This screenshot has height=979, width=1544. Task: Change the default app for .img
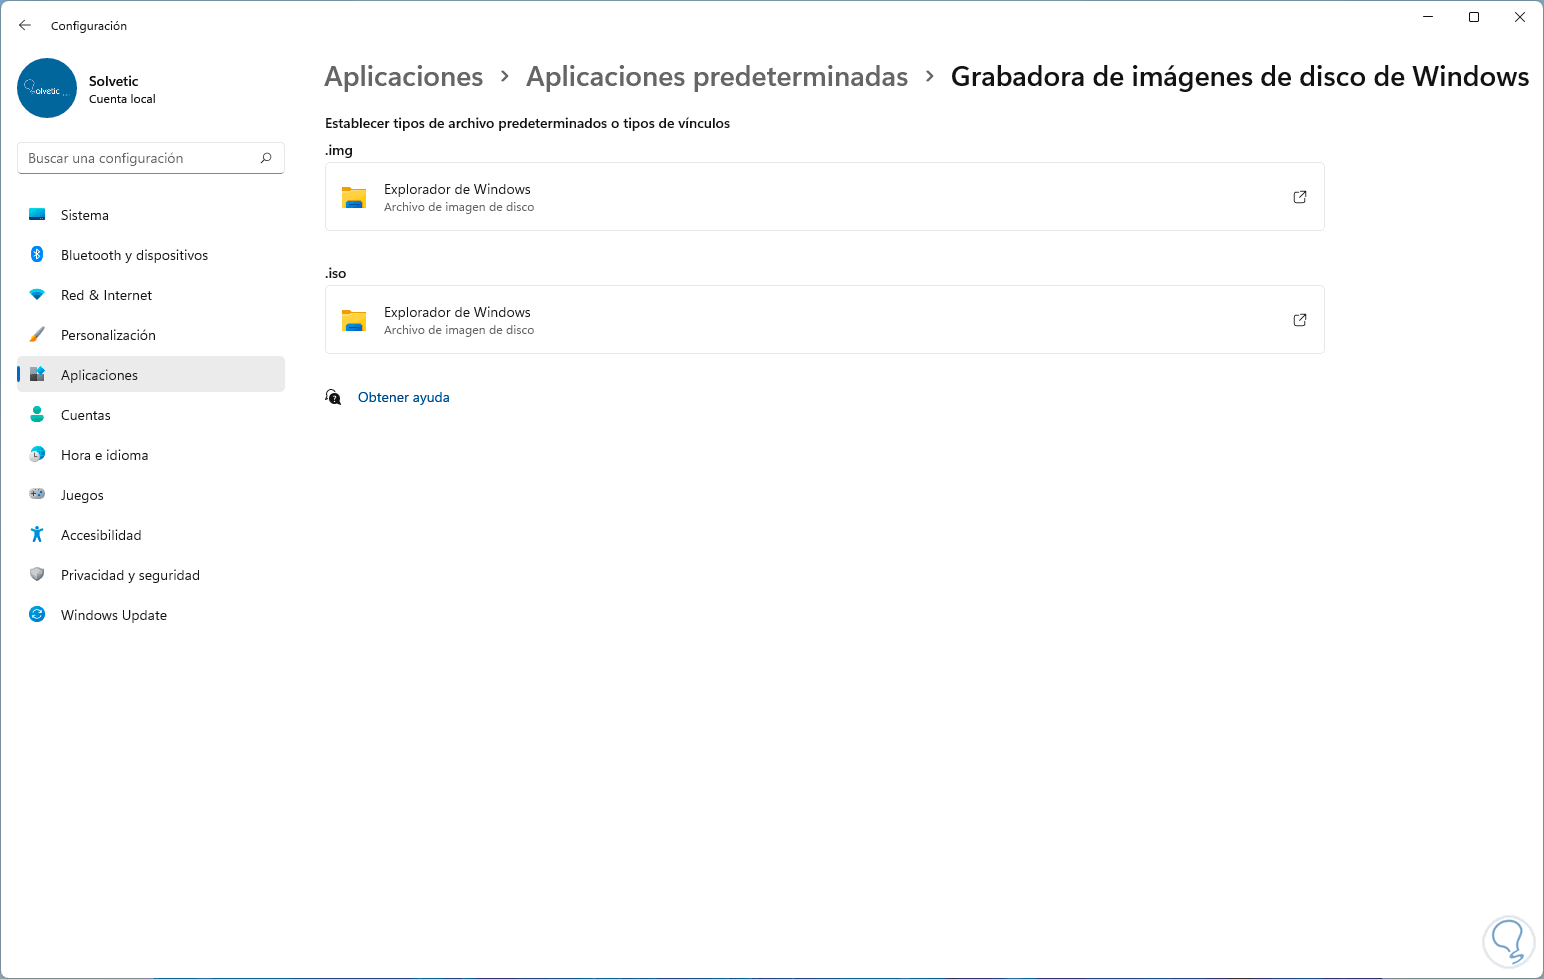click(x=825, y=197)
